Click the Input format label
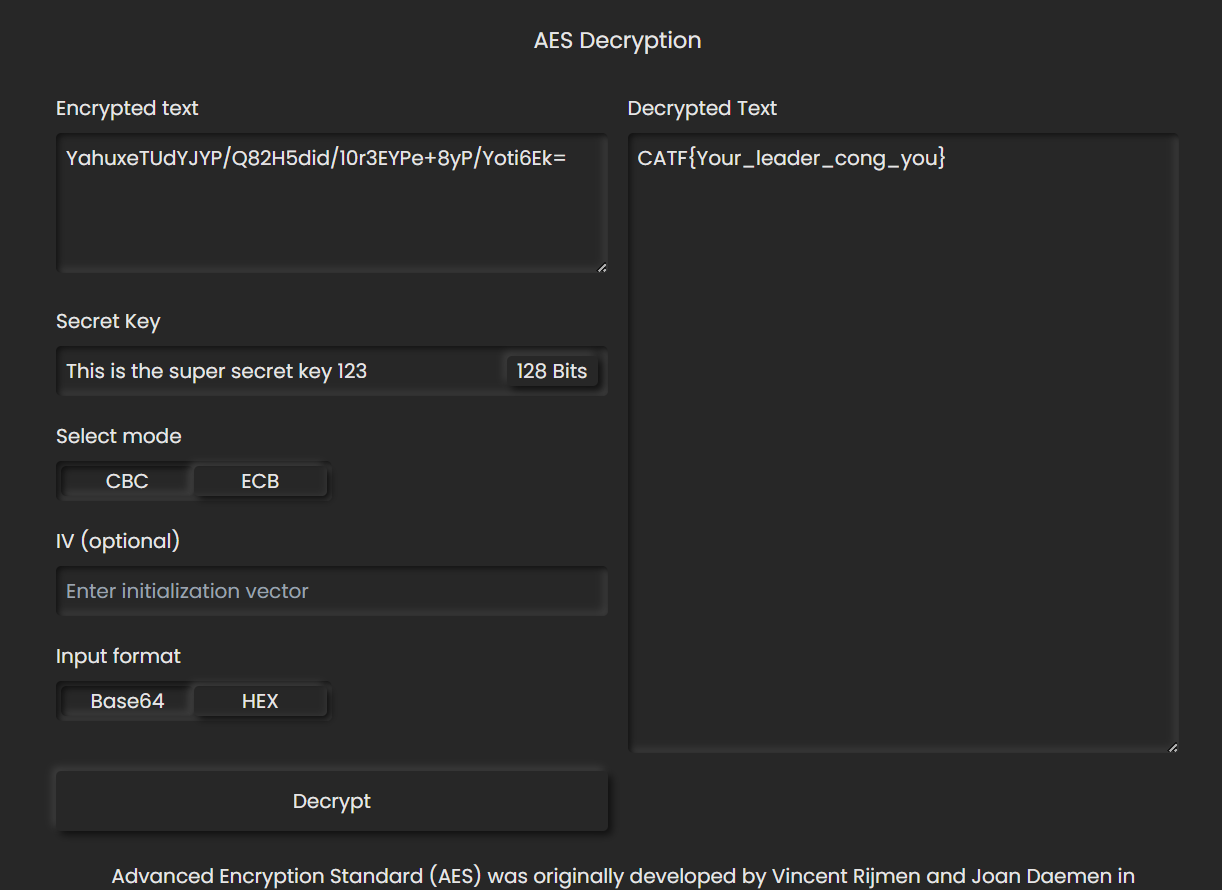The width and height of the screenshot is (1222, 890). (118, 656)
